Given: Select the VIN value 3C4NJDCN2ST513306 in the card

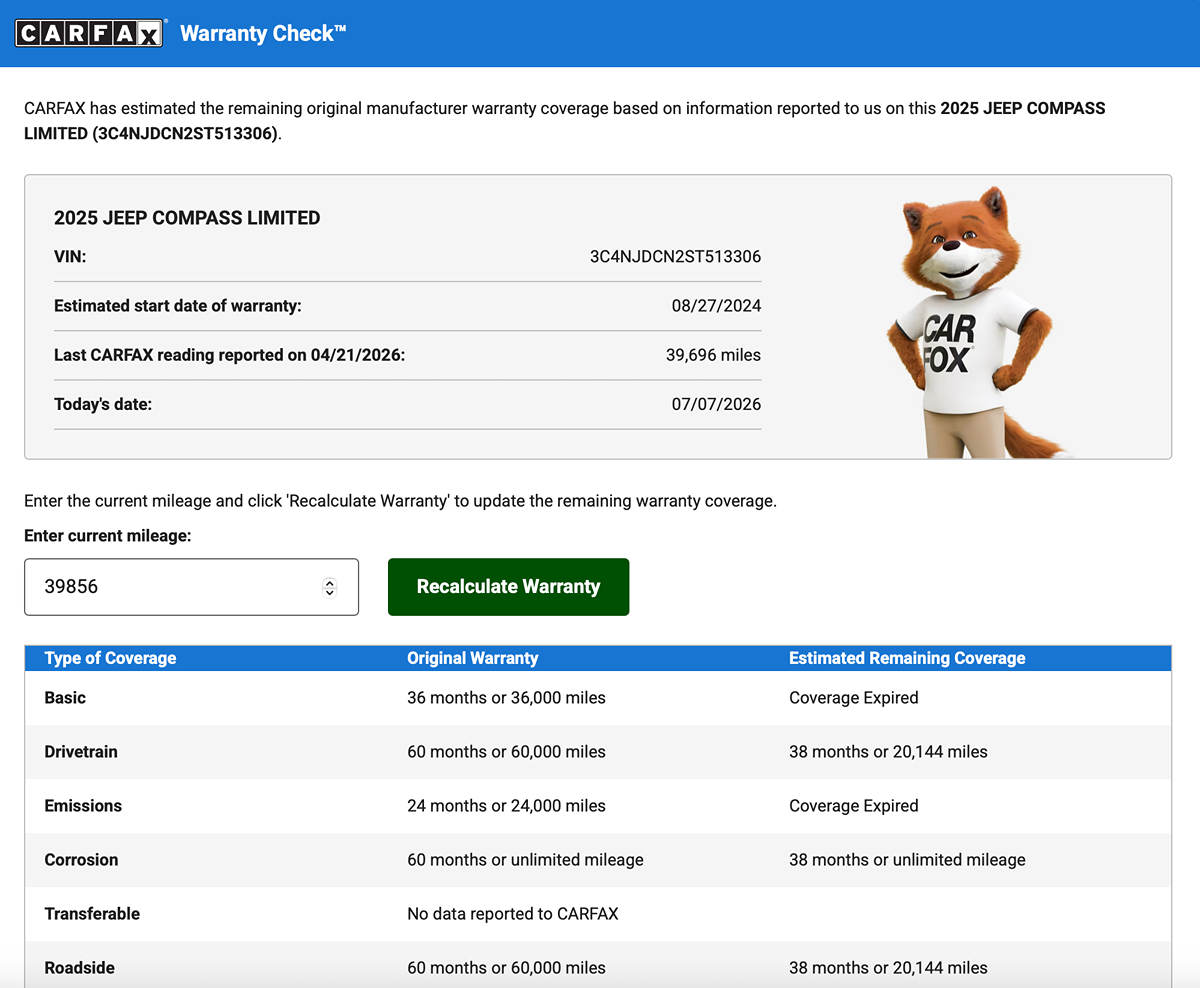Looking at the screenshot, I should pyautogui.click(x=675, y=257).
